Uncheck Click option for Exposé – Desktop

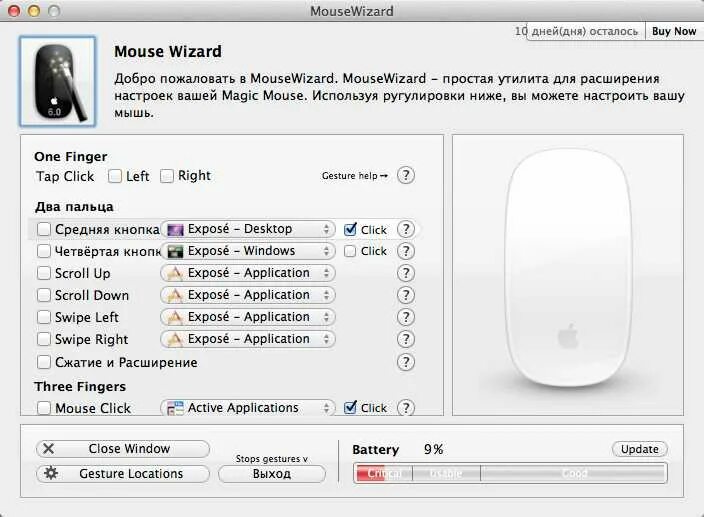tap(350, 229)
